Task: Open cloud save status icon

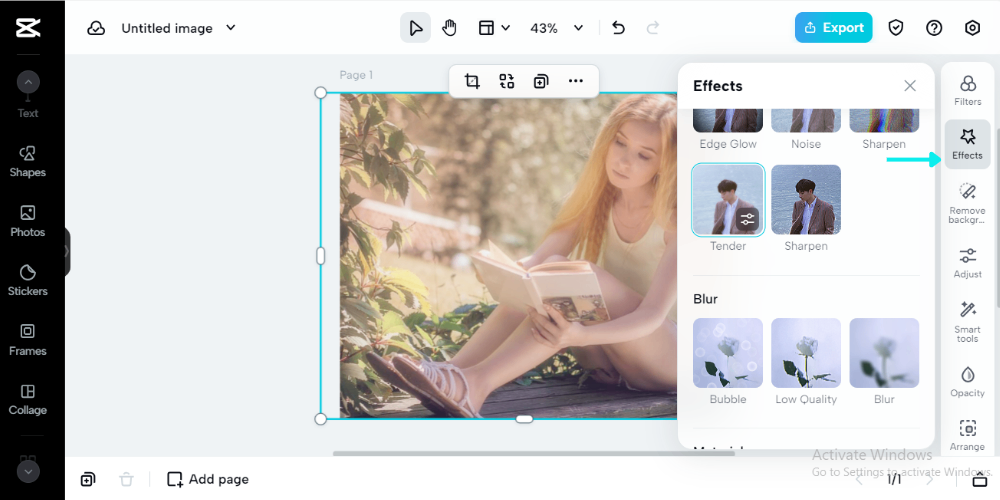Action: pos(96,28)
